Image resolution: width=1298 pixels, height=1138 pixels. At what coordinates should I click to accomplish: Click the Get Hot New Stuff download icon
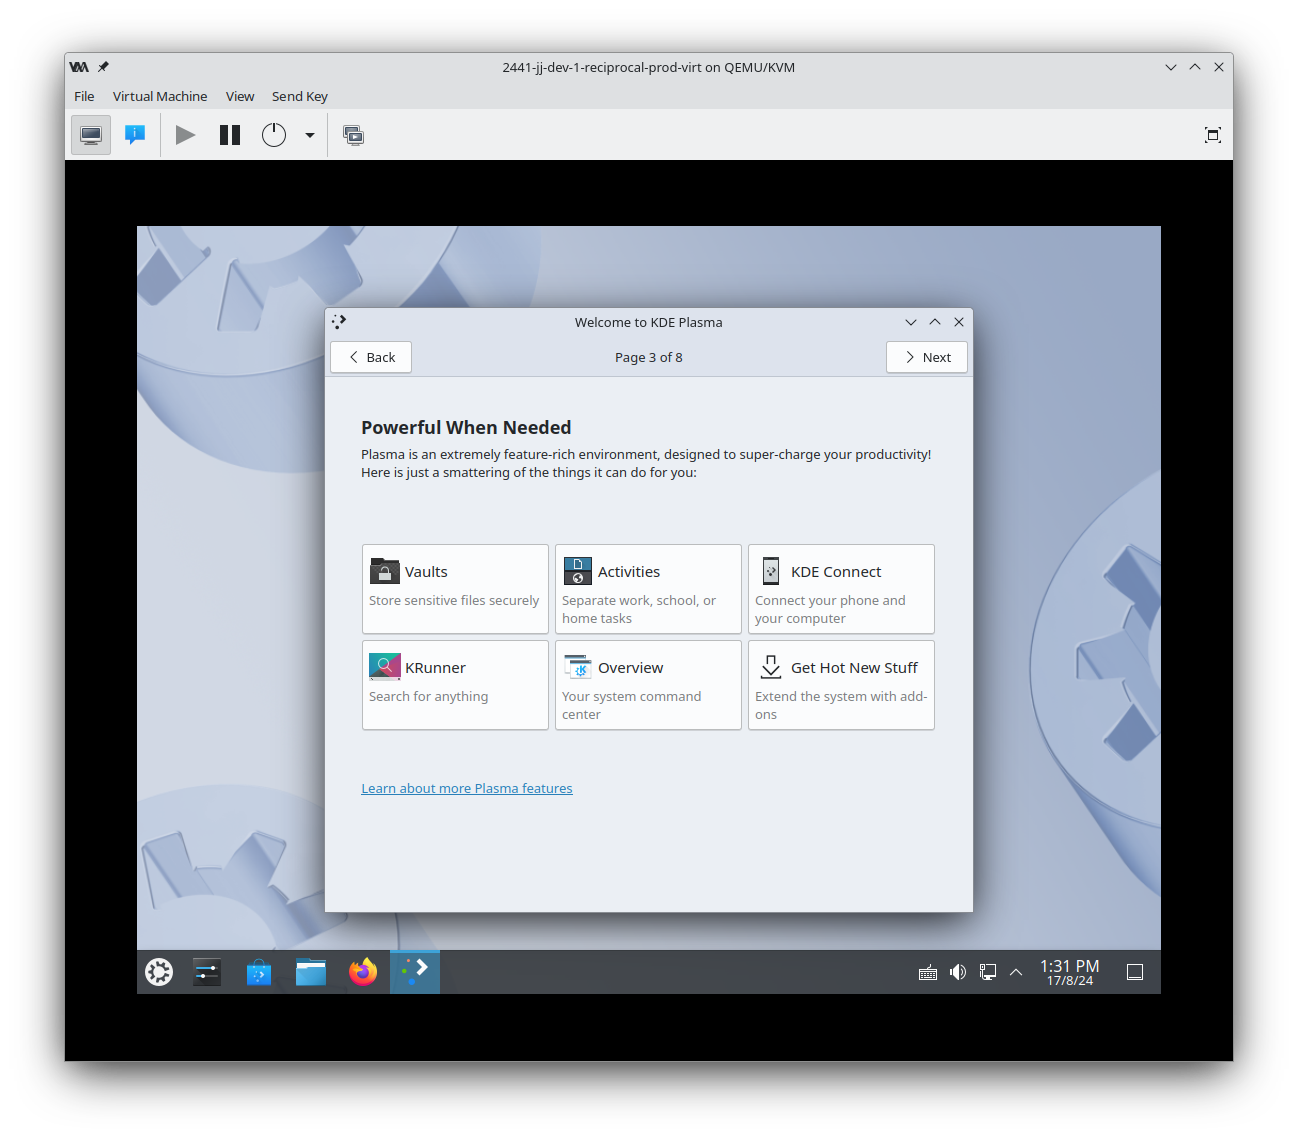[771, 667]
